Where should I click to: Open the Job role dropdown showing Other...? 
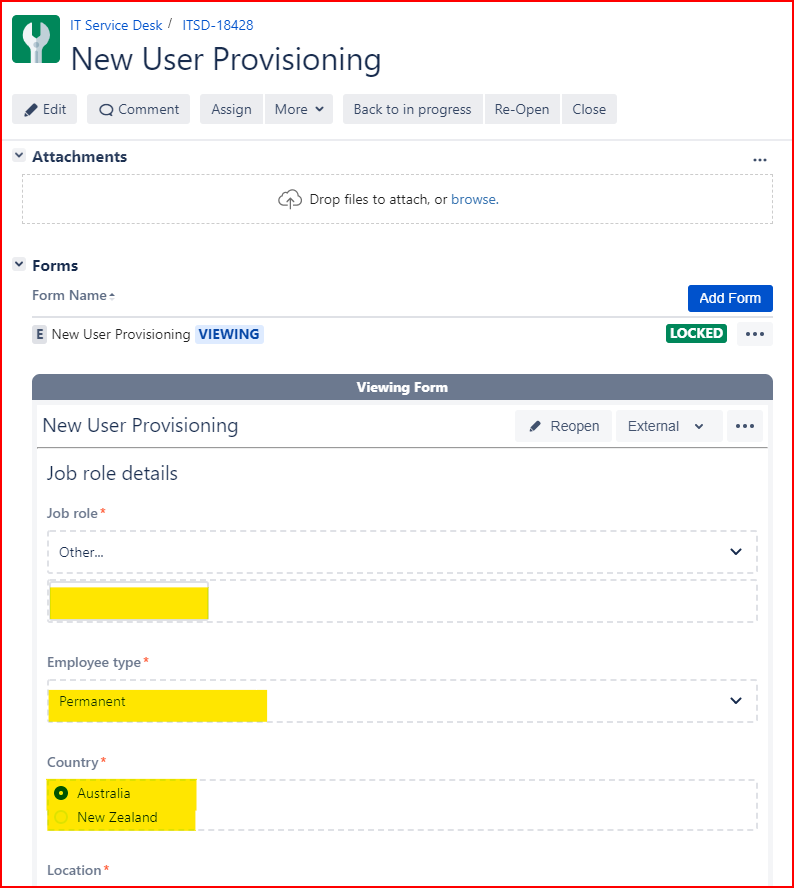402,552
